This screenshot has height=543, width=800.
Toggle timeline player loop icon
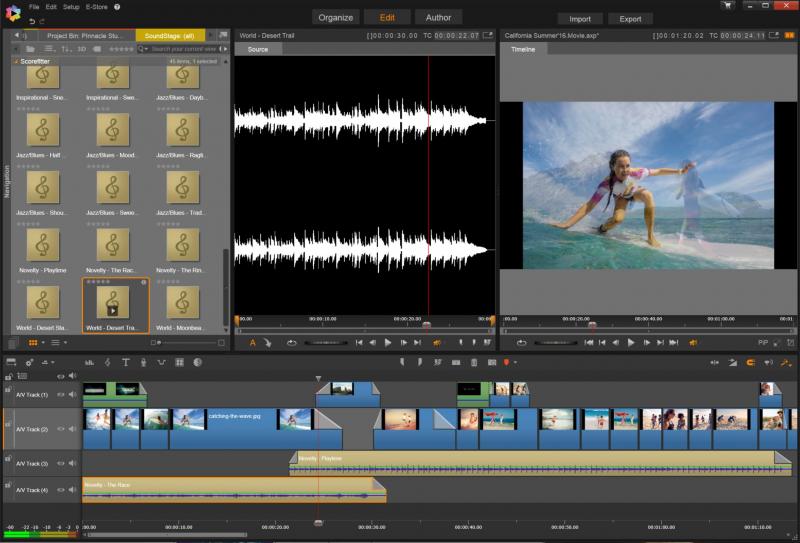pos(521,342)
